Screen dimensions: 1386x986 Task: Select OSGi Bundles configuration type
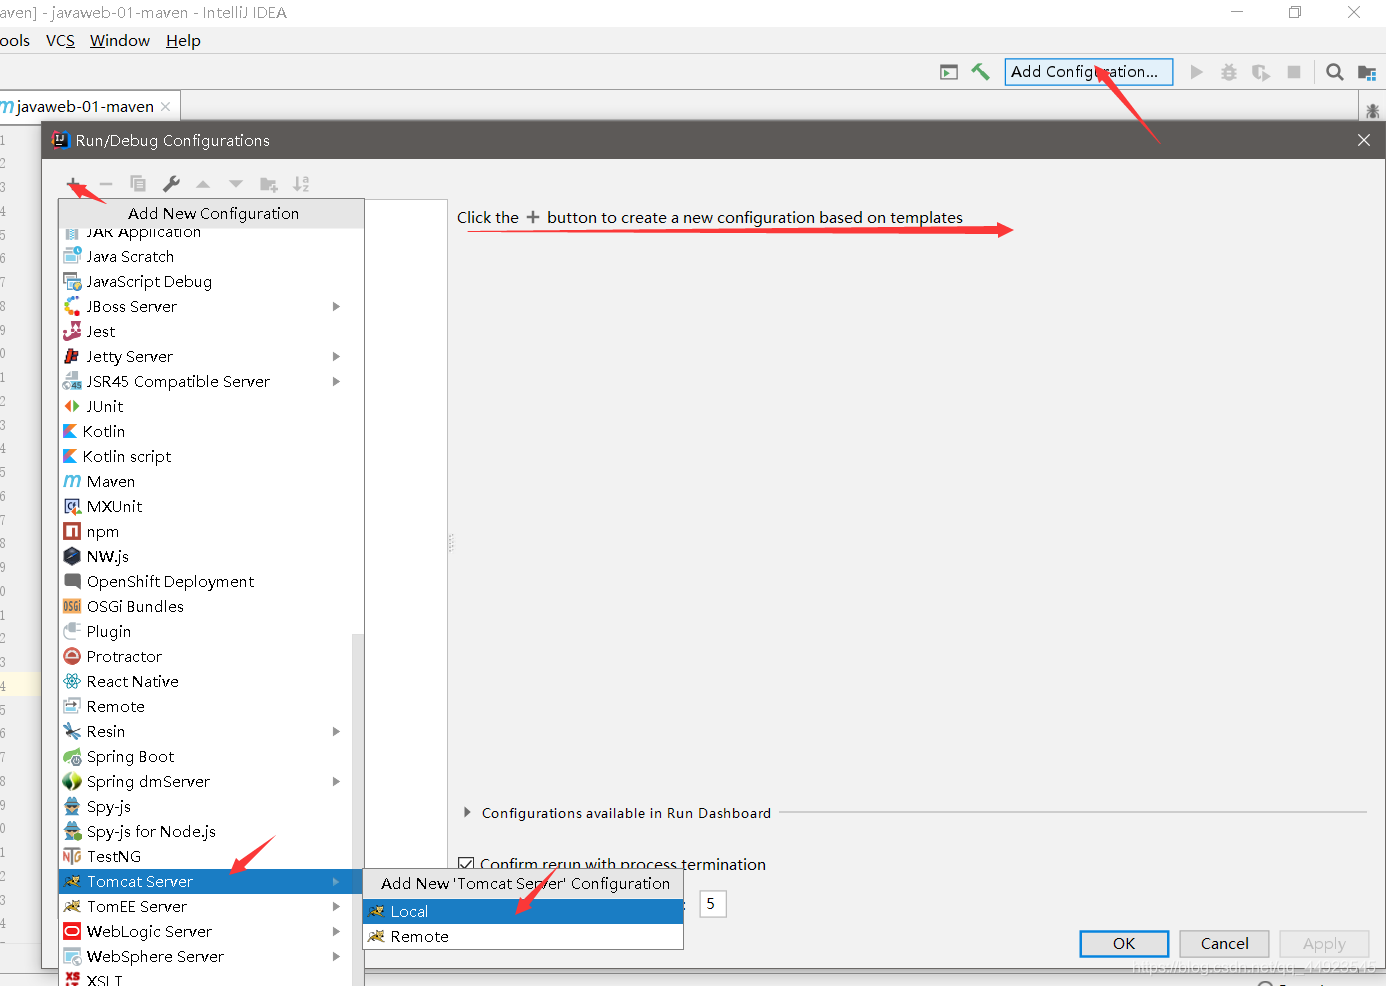(211, 606)
